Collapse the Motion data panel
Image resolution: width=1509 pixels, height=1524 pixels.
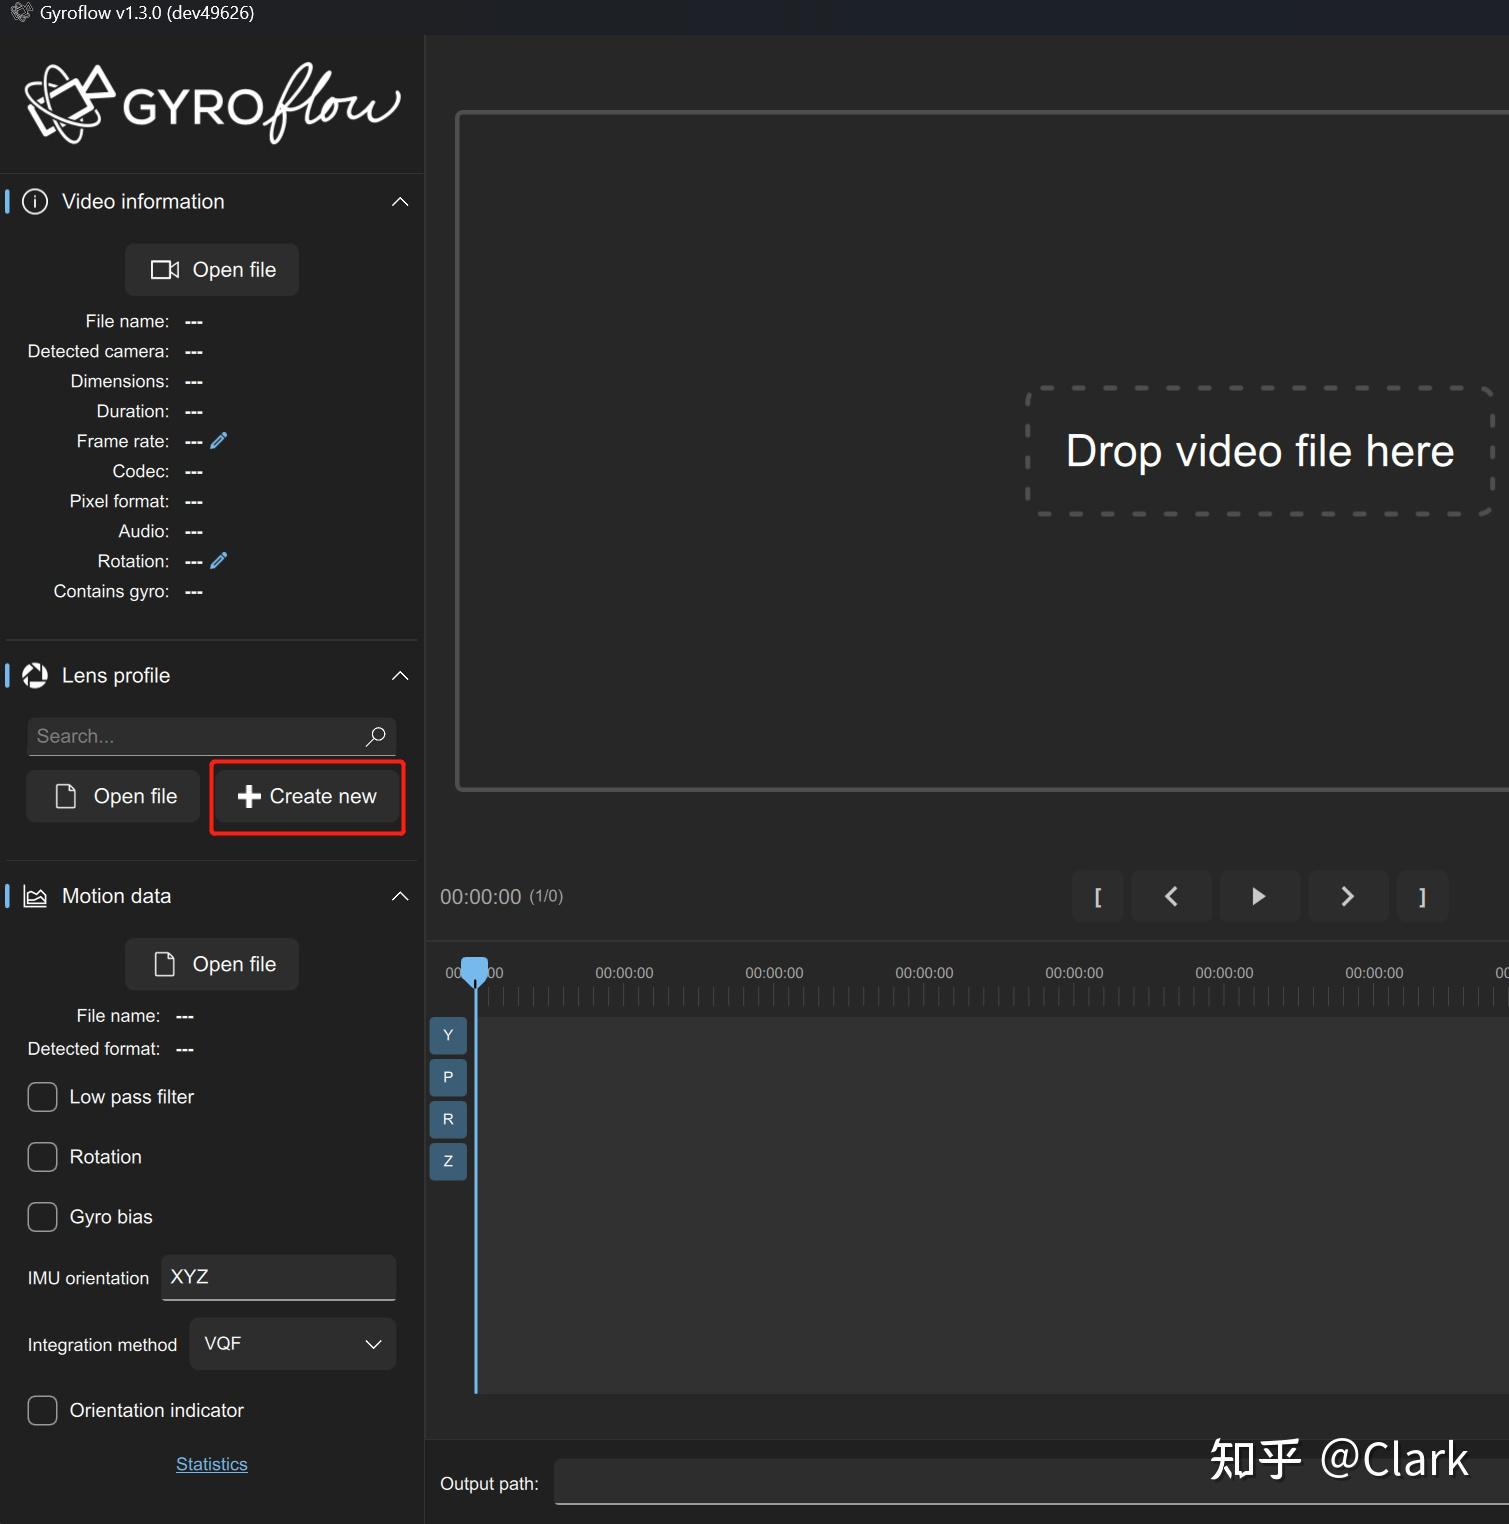[x=400, y=896]
